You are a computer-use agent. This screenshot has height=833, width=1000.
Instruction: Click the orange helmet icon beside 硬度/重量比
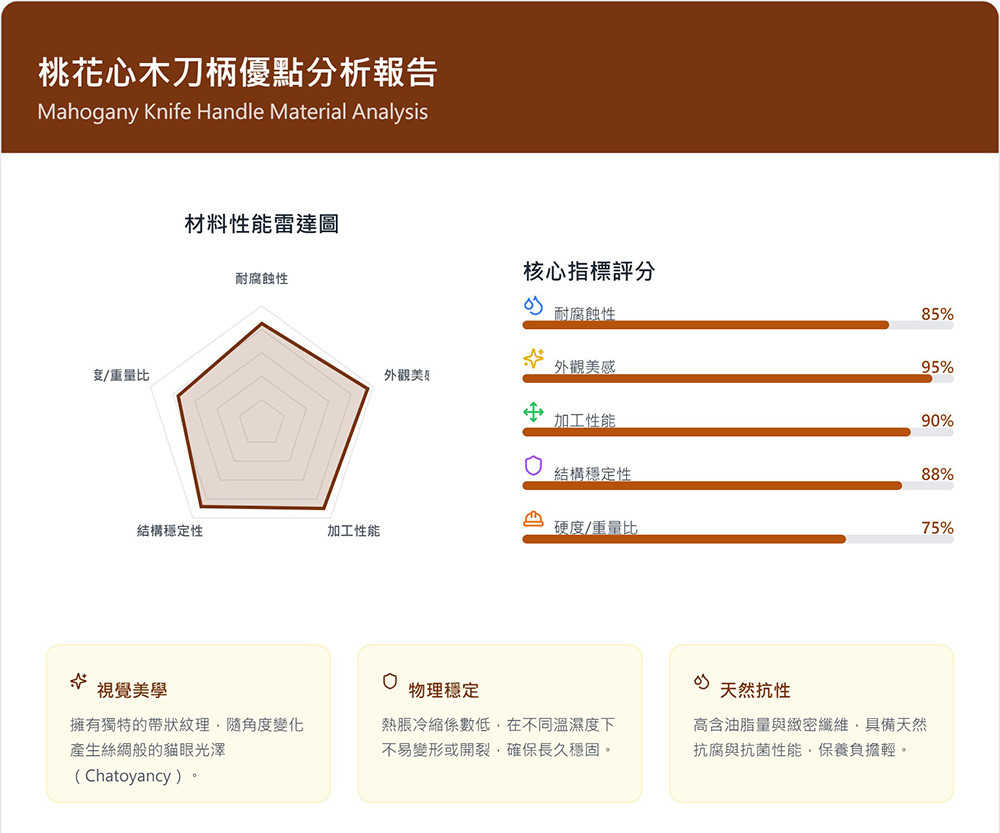coord(533,518)
